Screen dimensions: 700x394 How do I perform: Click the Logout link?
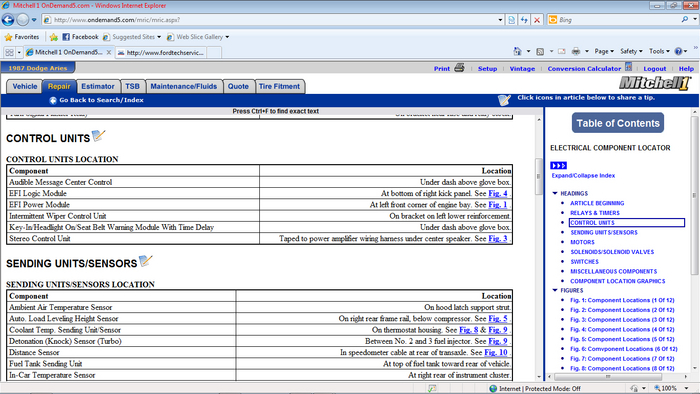click(x=654, y=69)
